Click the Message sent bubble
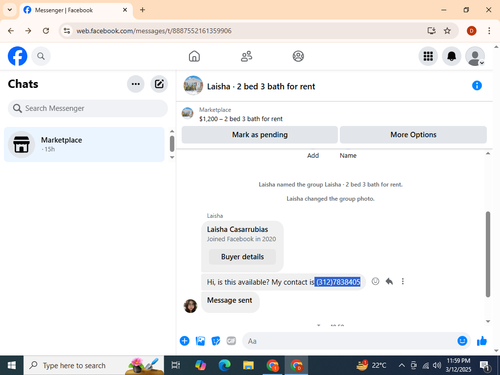500x375 pixels. (x=230, y=302)
